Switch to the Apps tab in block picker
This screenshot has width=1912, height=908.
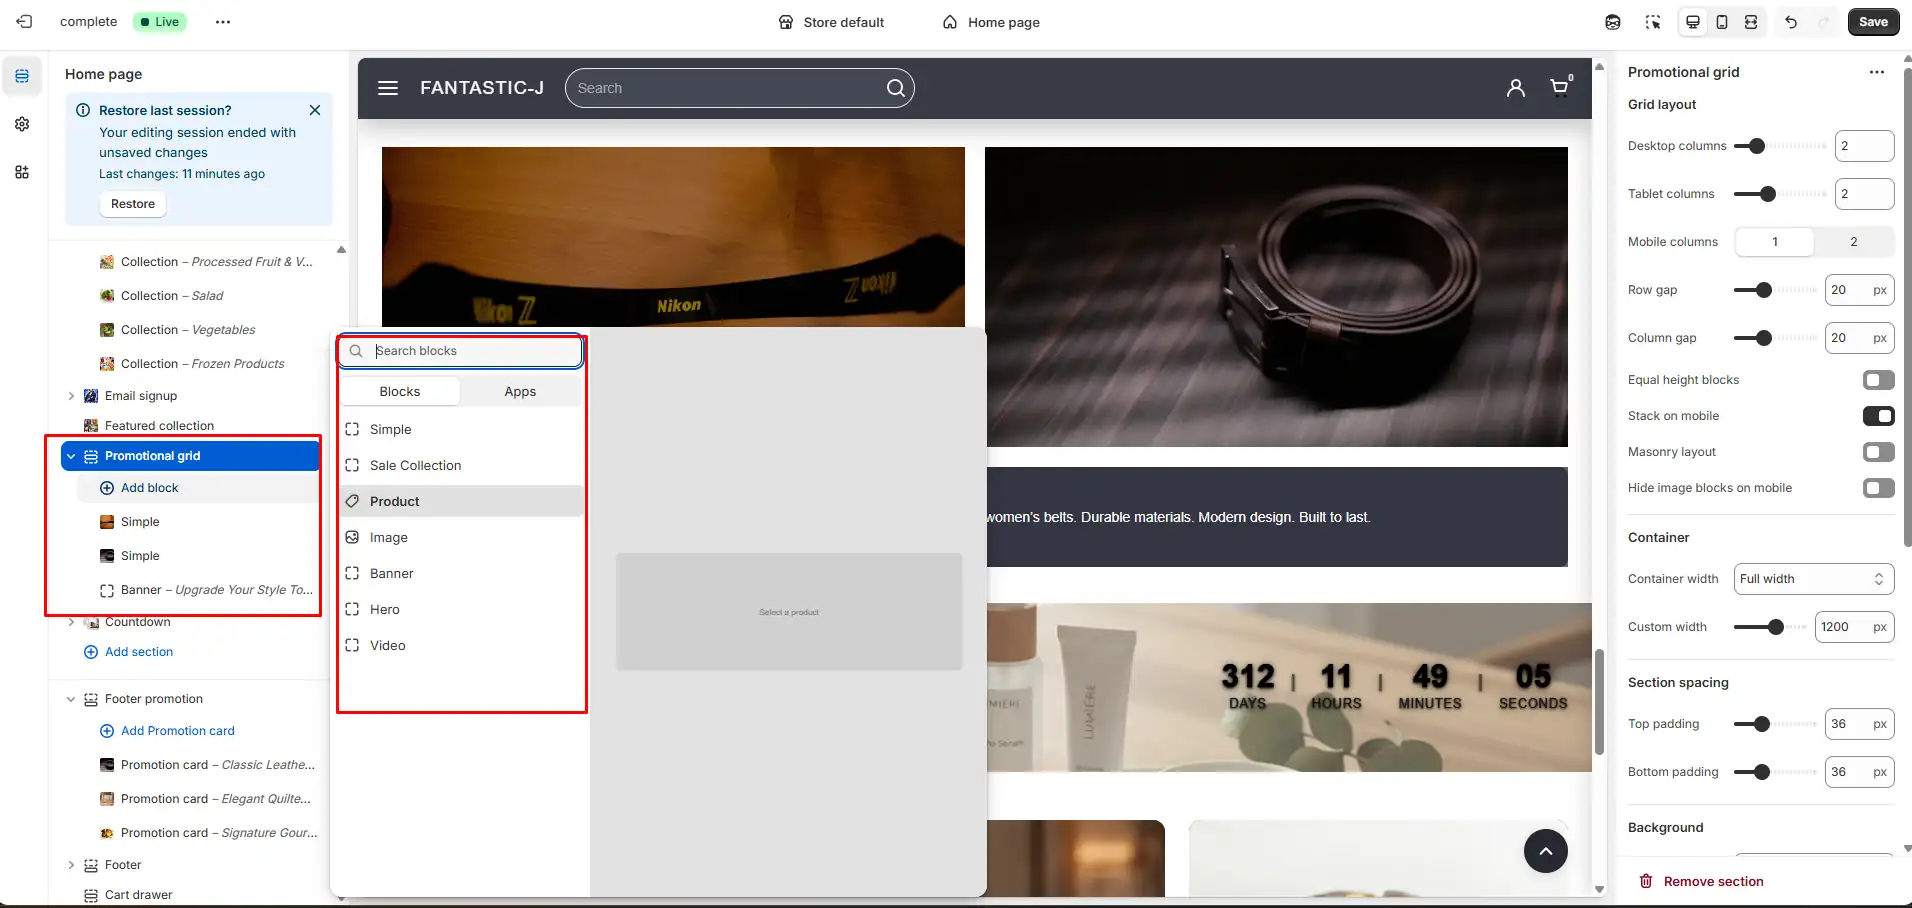pos(520,391)
